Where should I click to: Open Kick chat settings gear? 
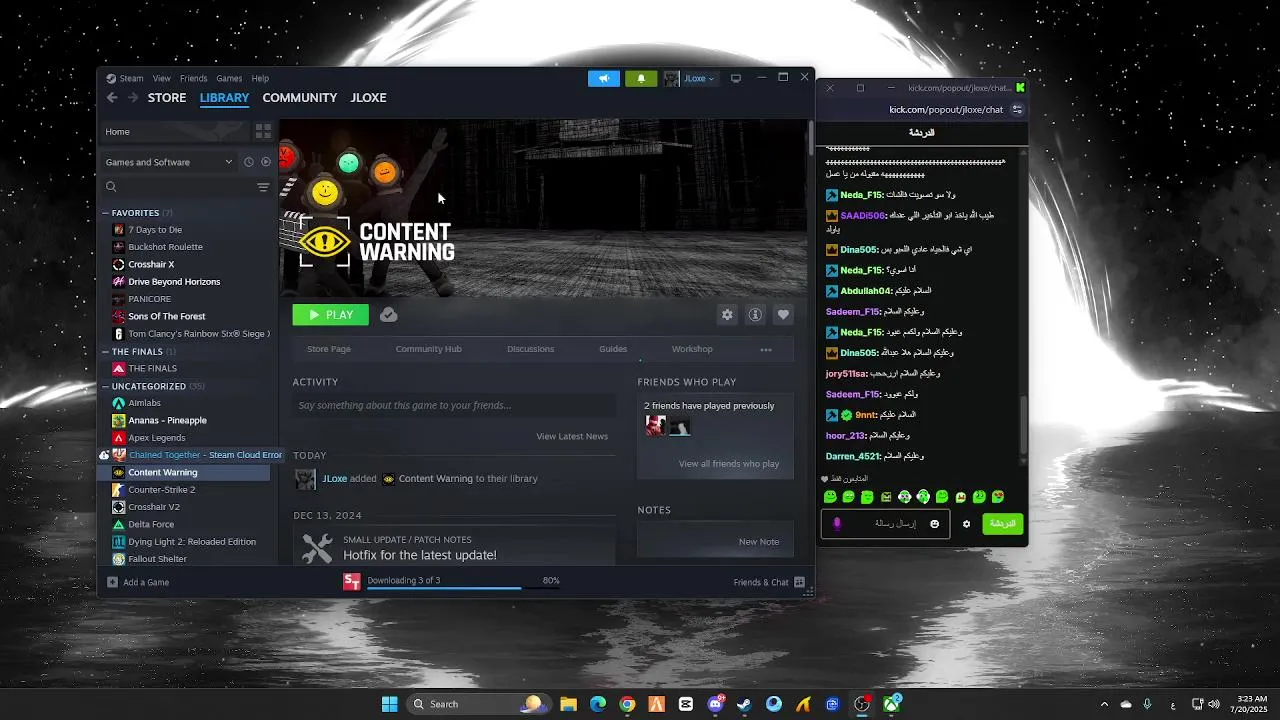(x=966, y=524)
